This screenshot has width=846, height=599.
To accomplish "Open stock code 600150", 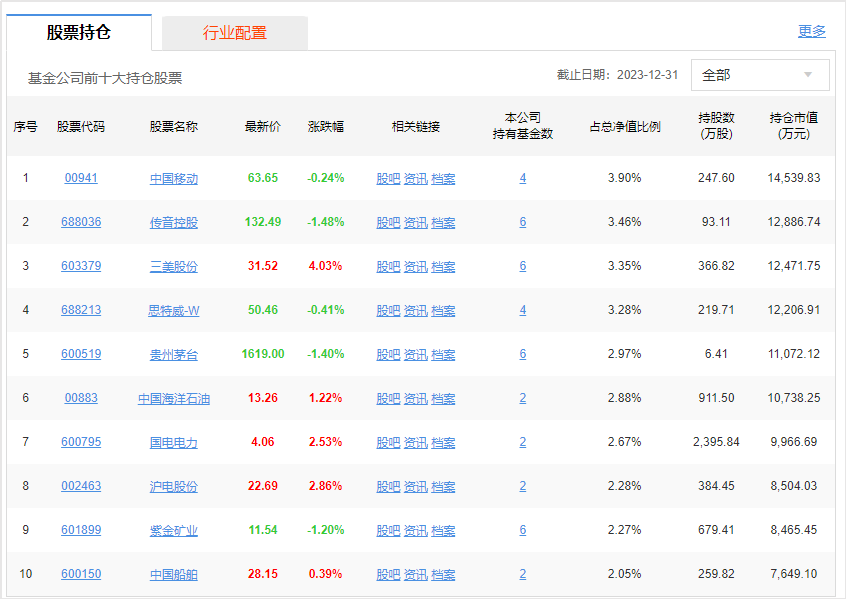I will (81, 574).
